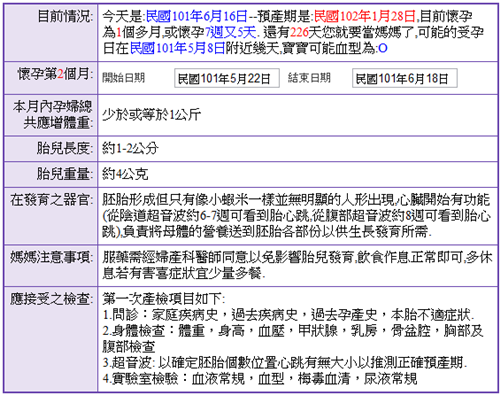
Task: Click the 本月內孕婦總共應增體重 label
Action: (x=52, y=115)
